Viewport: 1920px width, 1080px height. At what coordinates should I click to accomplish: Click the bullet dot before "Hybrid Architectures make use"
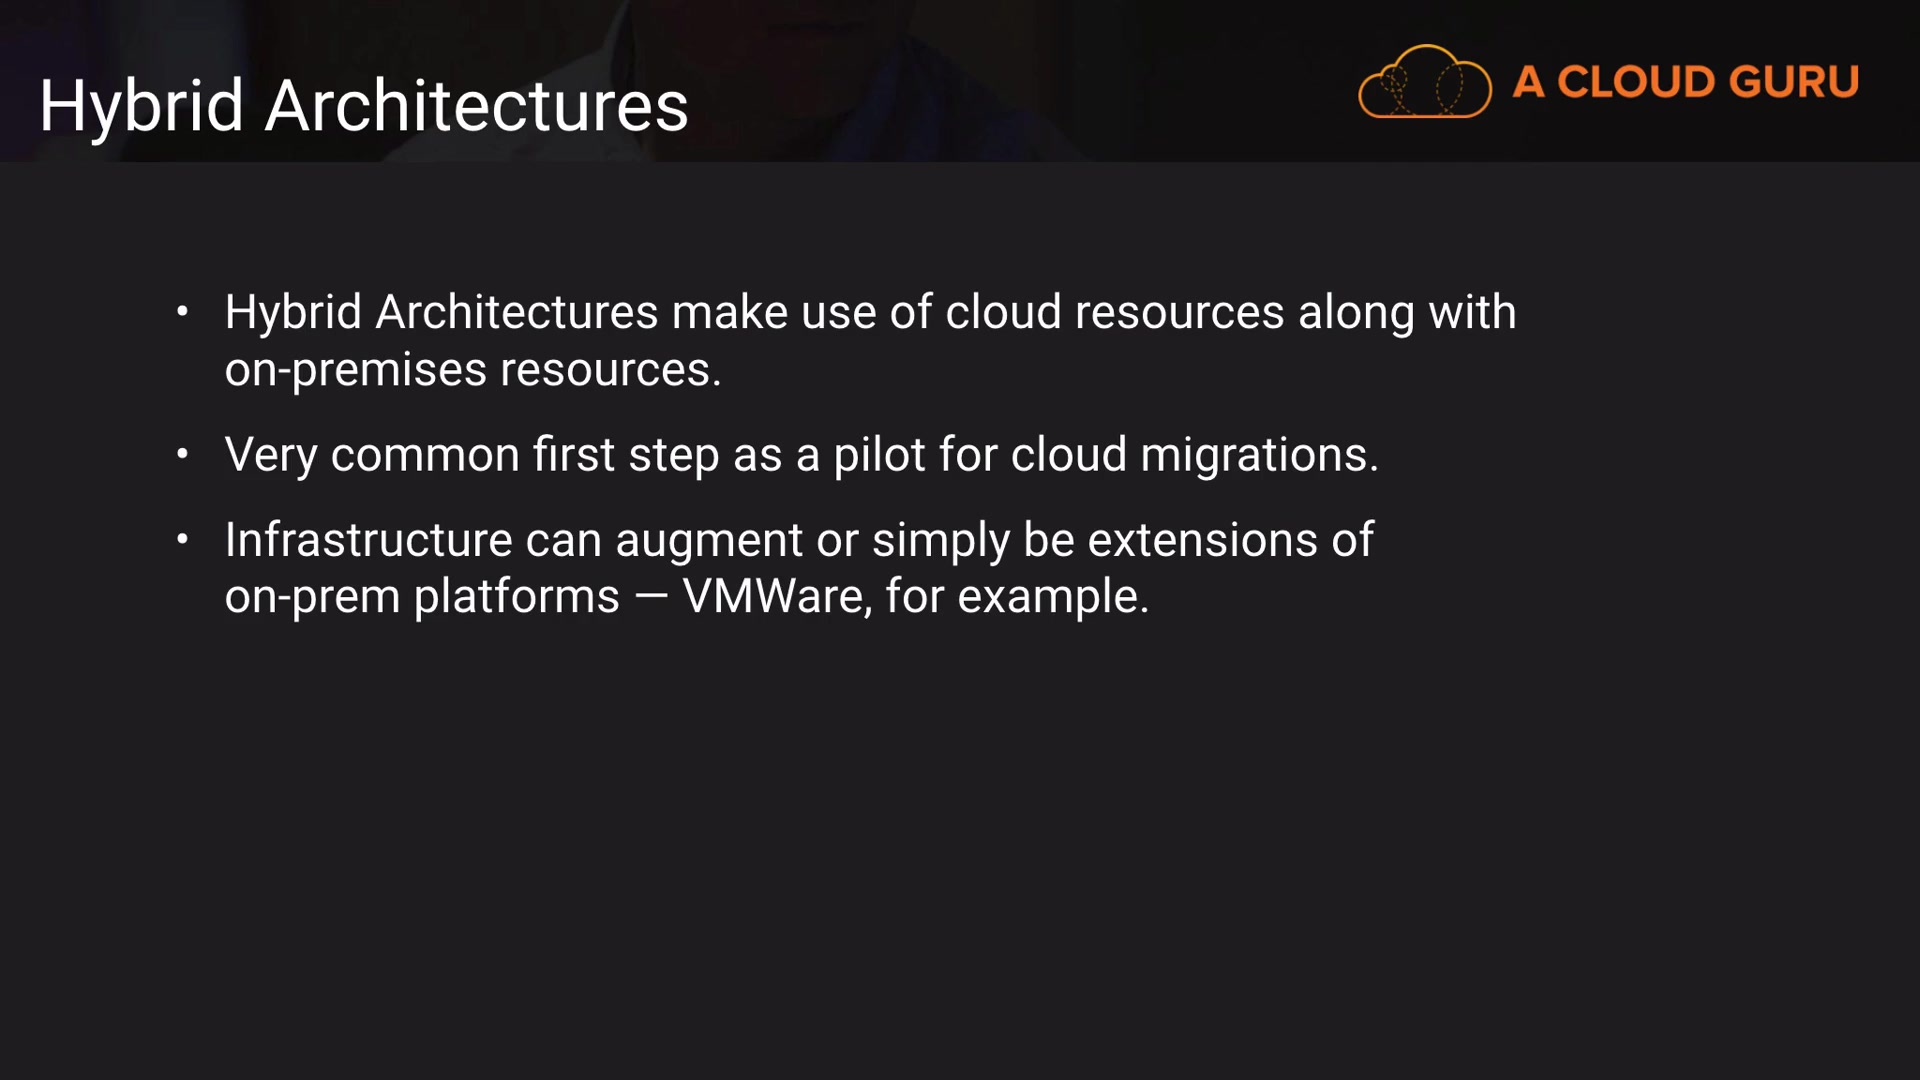click(182, 312)
